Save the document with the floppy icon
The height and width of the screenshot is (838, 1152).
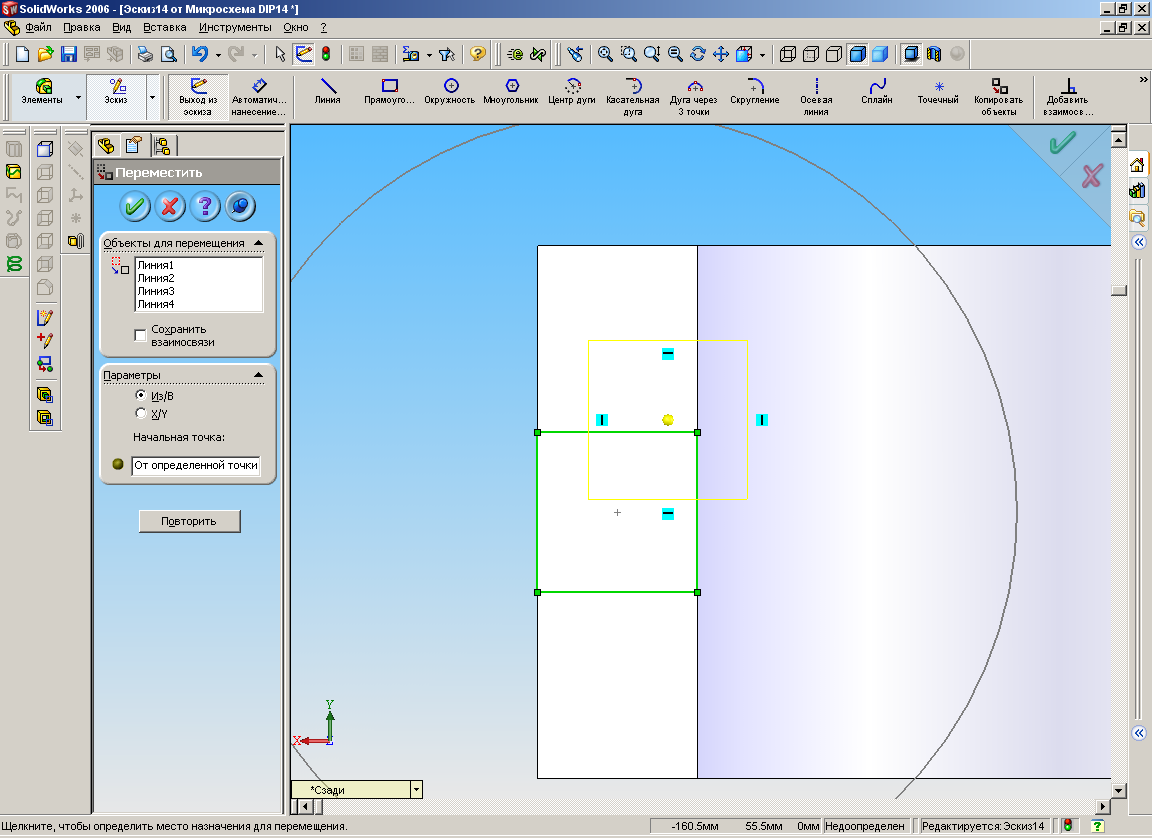click(68, 54)
